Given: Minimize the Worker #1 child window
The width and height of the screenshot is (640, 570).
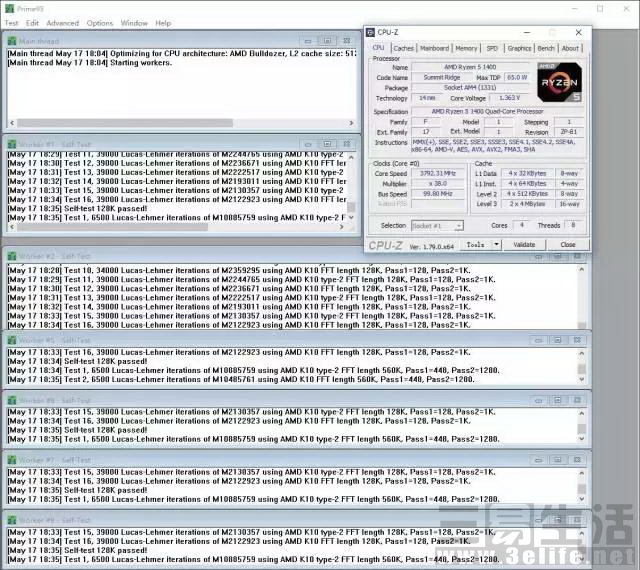Looking at the screenshot, I should (x=308, y=144).
